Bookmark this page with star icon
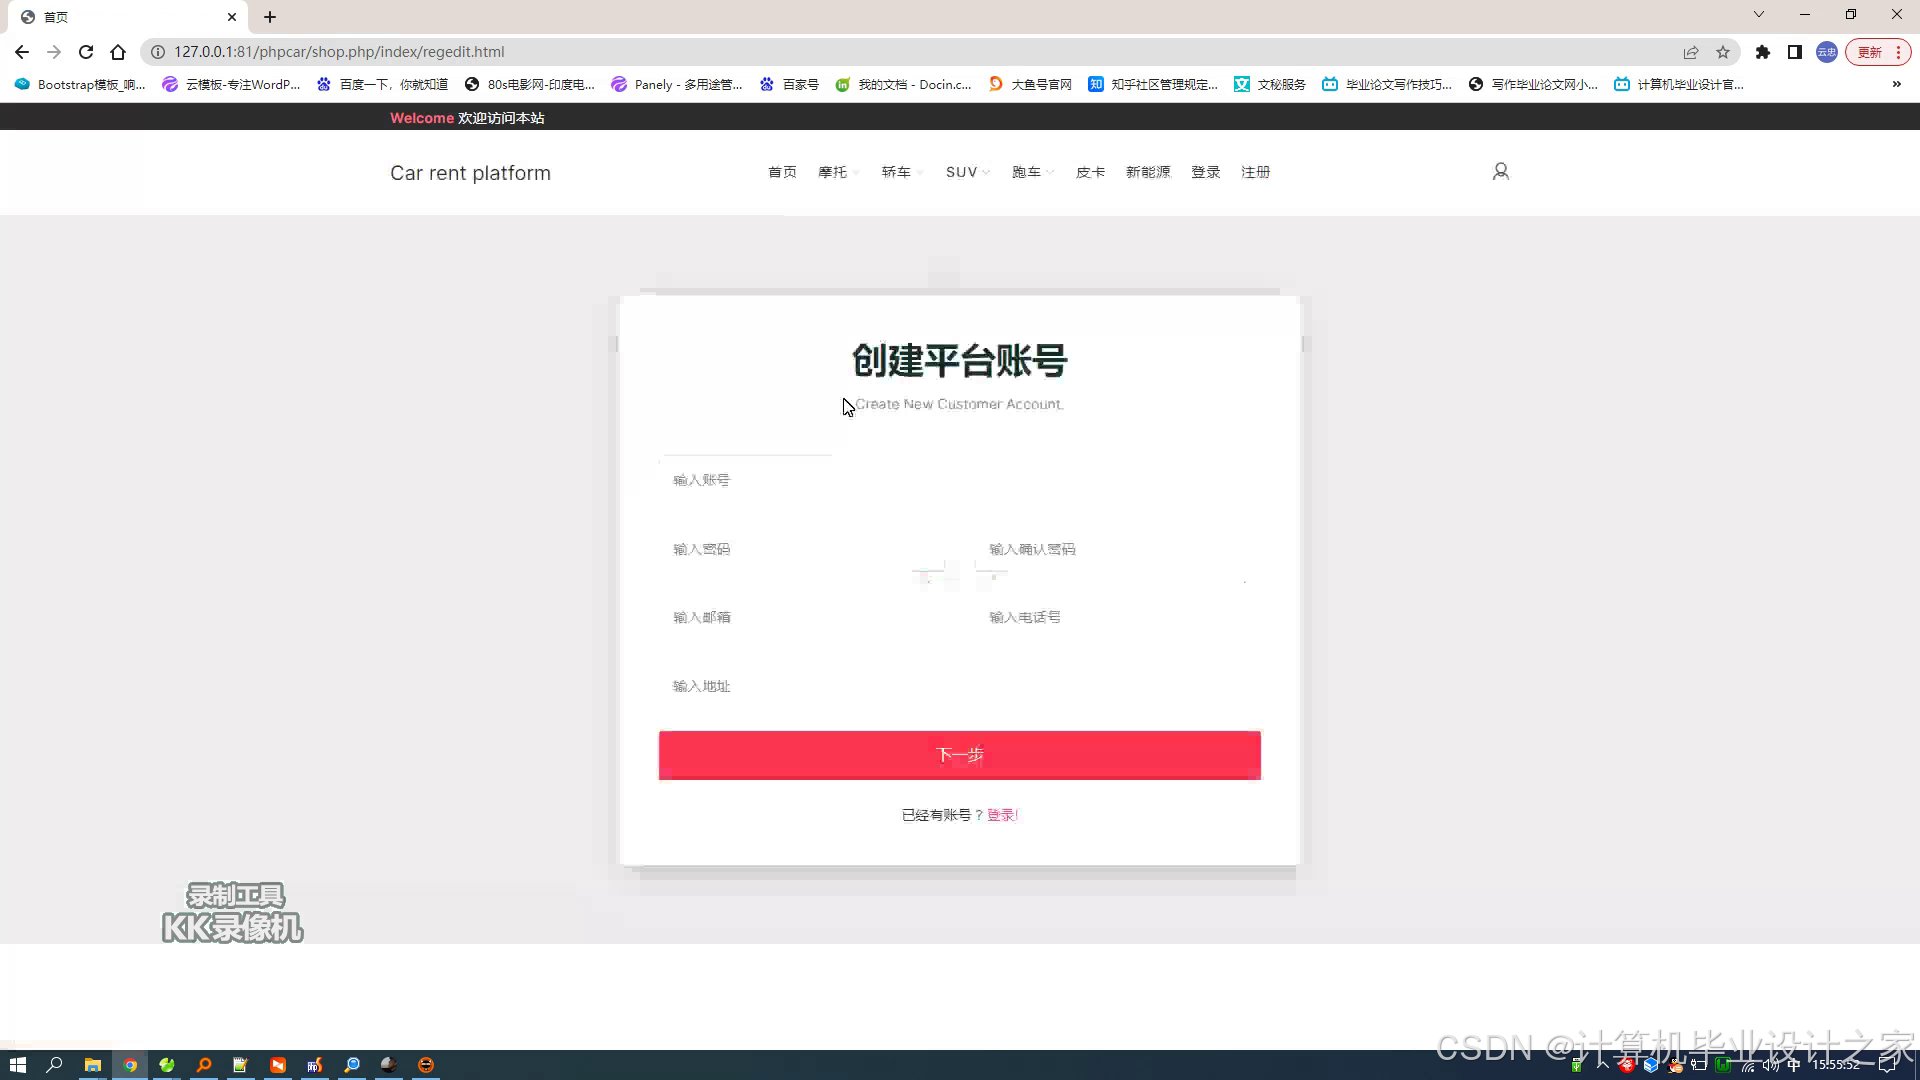 1723,52
